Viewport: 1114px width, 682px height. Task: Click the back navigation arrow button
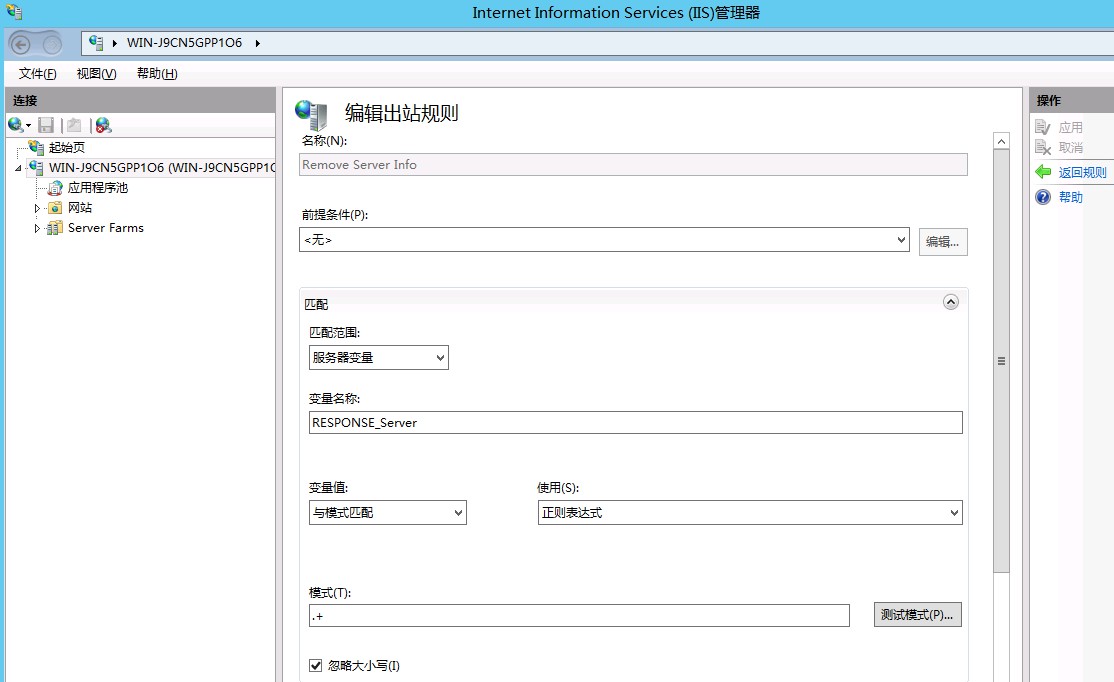click(21, 43)
